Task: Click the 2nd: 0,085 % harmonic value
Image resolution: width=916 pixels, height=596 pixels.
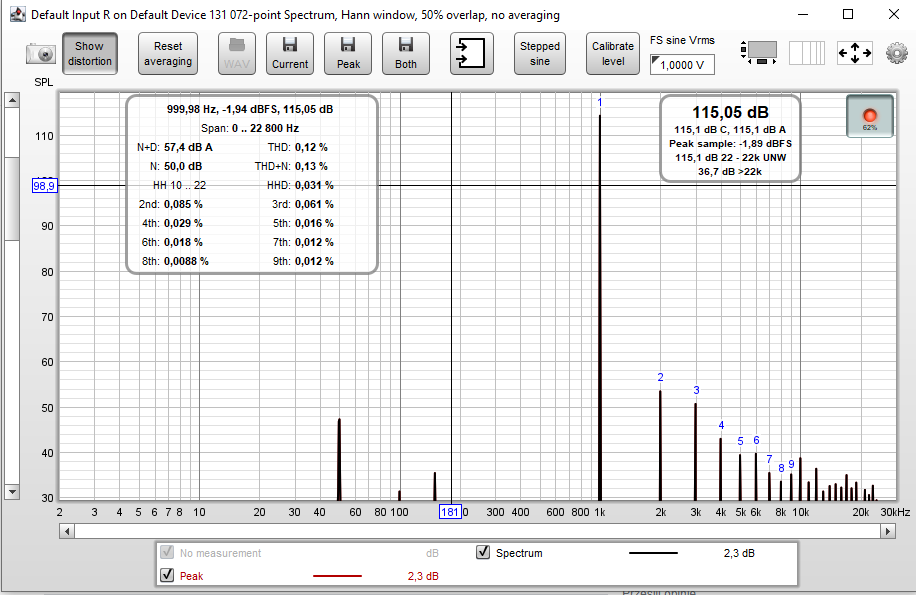Action: [171, 205]
